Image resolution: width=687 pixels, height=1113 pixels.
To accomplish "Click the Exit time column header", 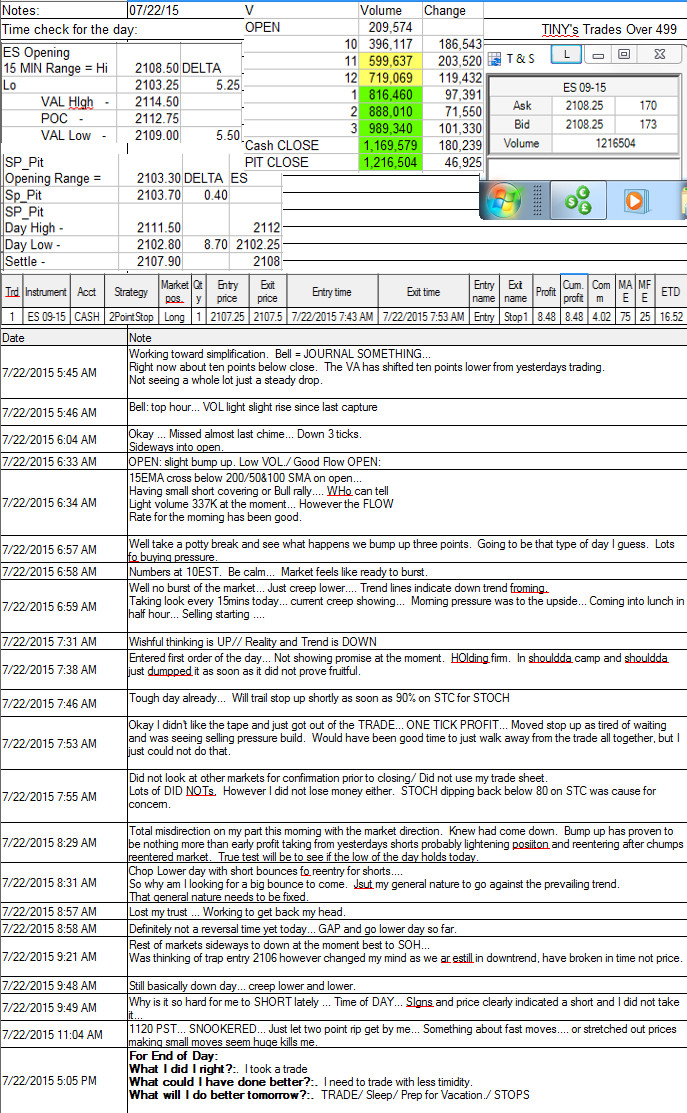I will pos(423,292).
